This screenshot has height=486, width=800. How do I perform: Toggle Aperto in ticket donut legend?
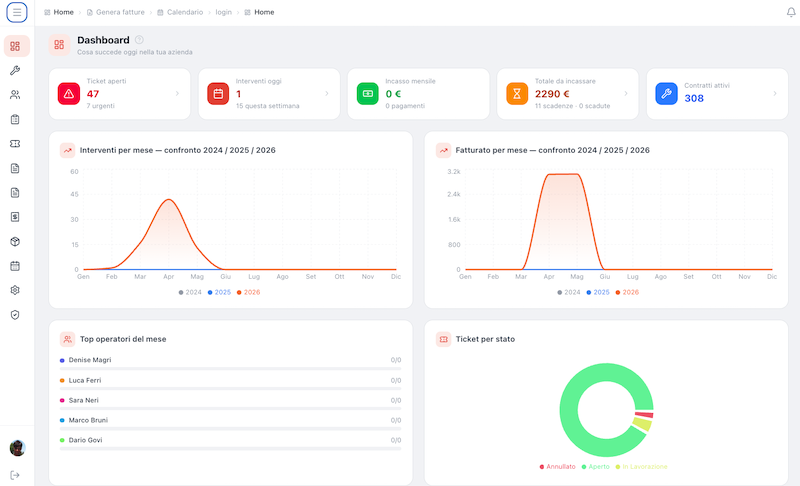coord(595,467)
